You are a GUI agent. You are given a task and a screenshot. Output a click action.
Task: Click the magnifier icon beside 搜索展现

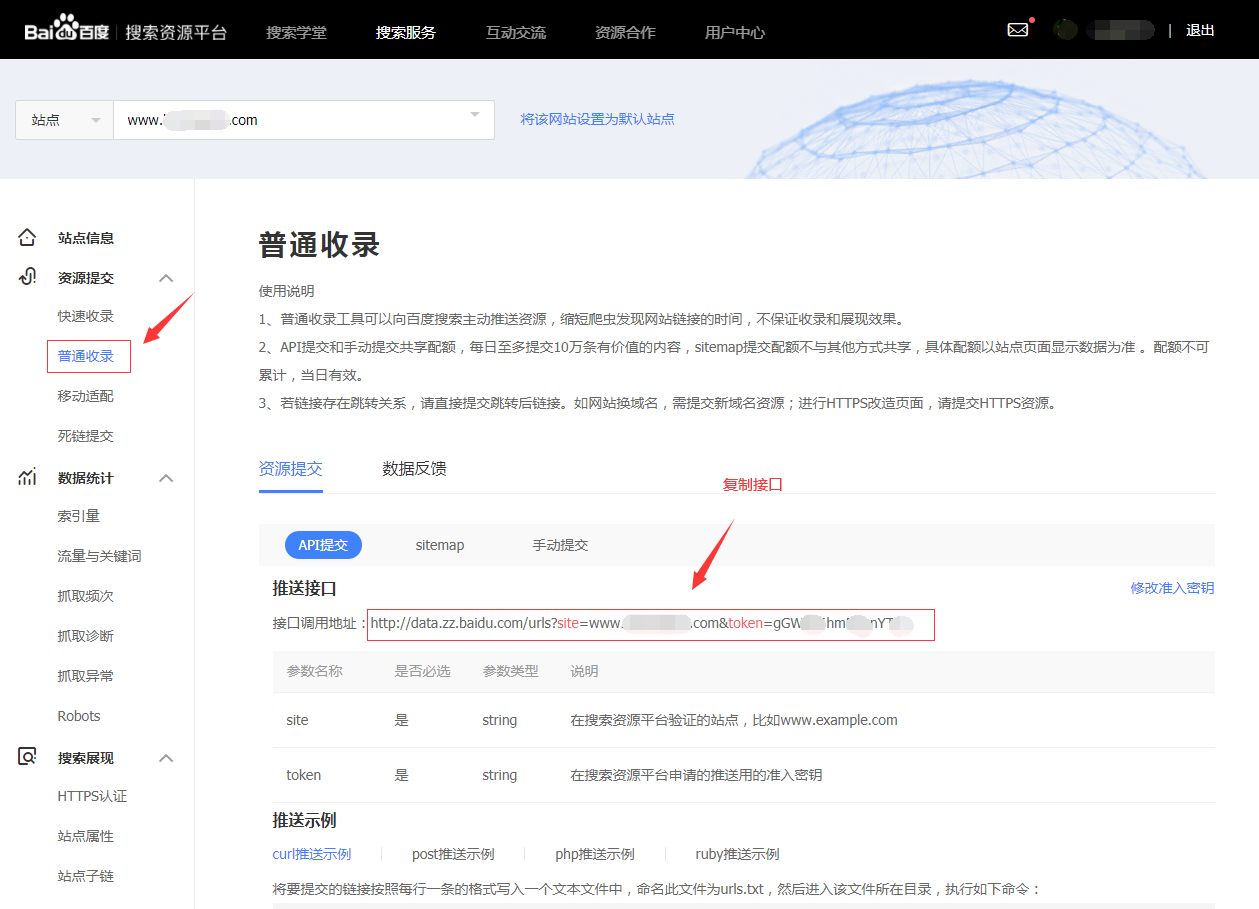click(x=28, y=757)
